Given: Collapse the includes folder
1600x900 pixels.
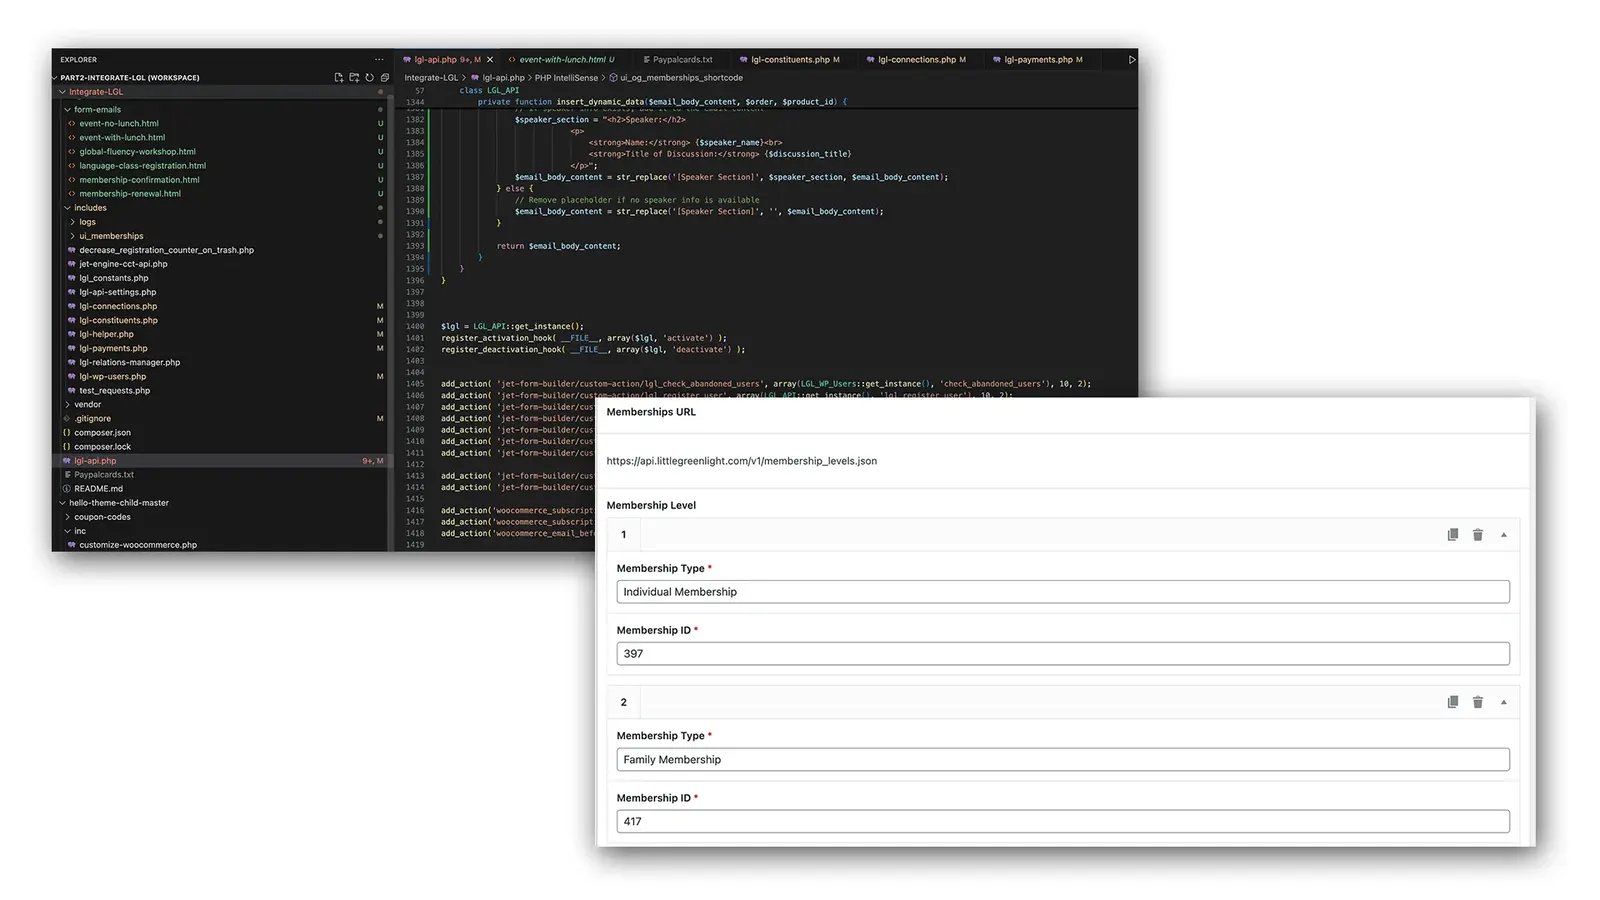Looking at the screenshot, I should click(x=90, y=208).
